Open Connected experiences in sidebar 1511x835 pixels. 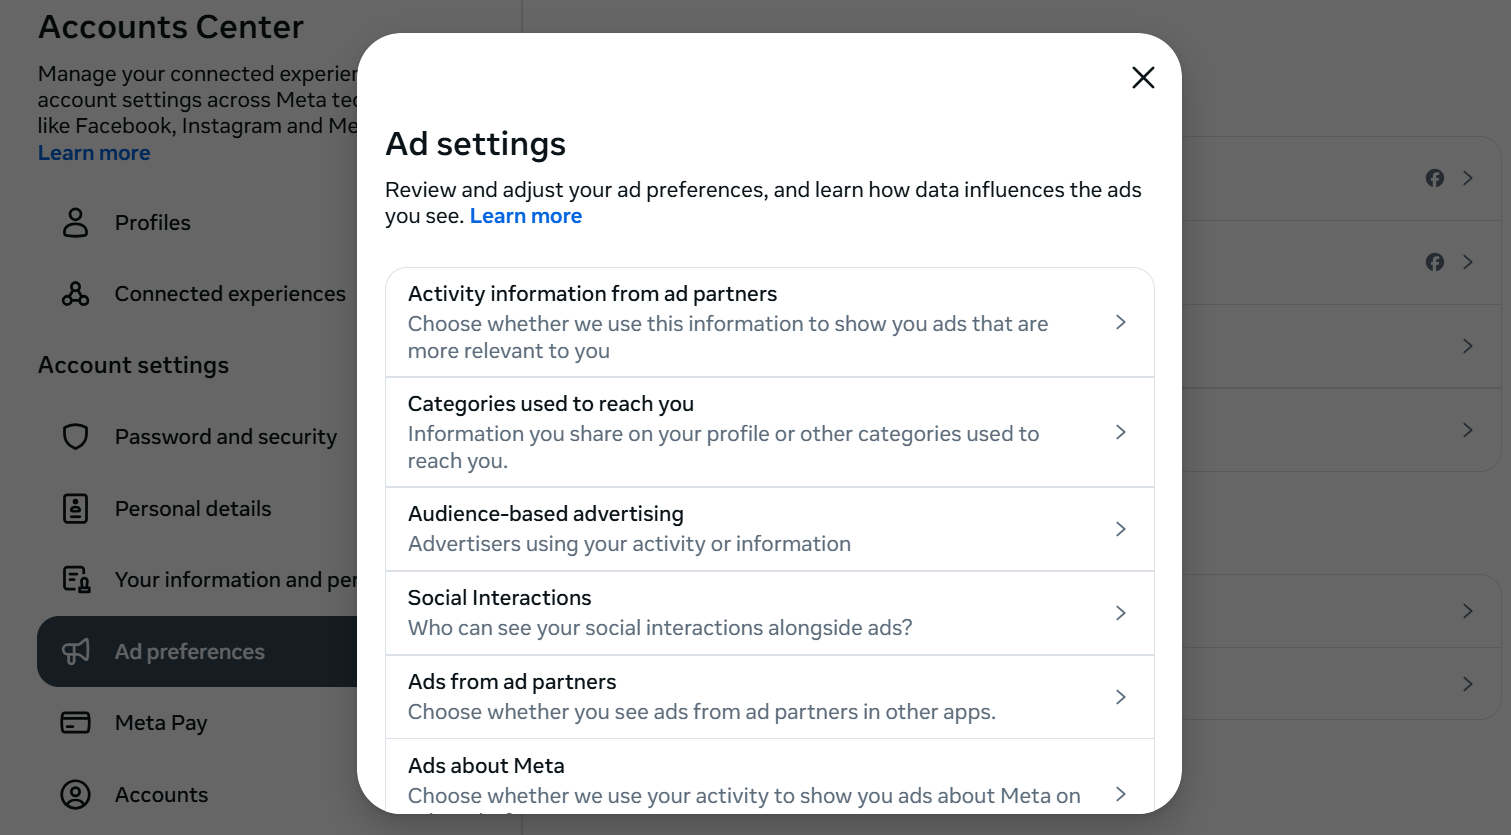pyautogui.click(x=230, y=294)
